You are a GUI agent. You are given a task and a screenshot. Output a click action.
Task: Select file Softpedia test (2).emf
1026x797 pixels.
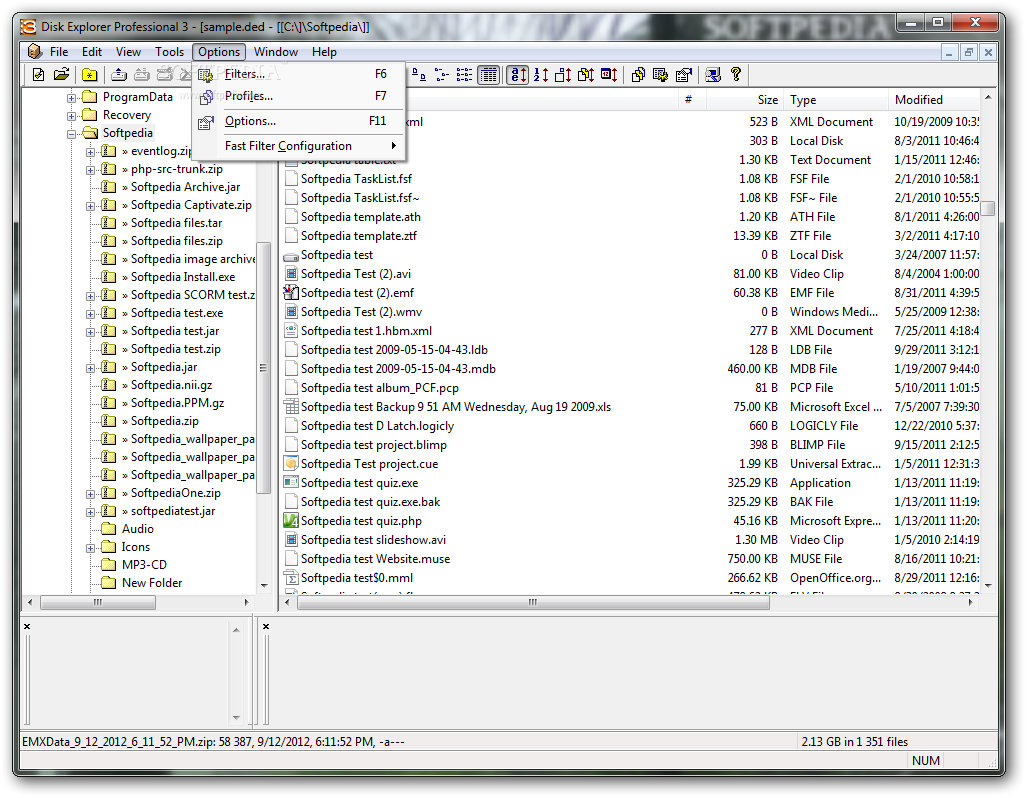(357, 292)
